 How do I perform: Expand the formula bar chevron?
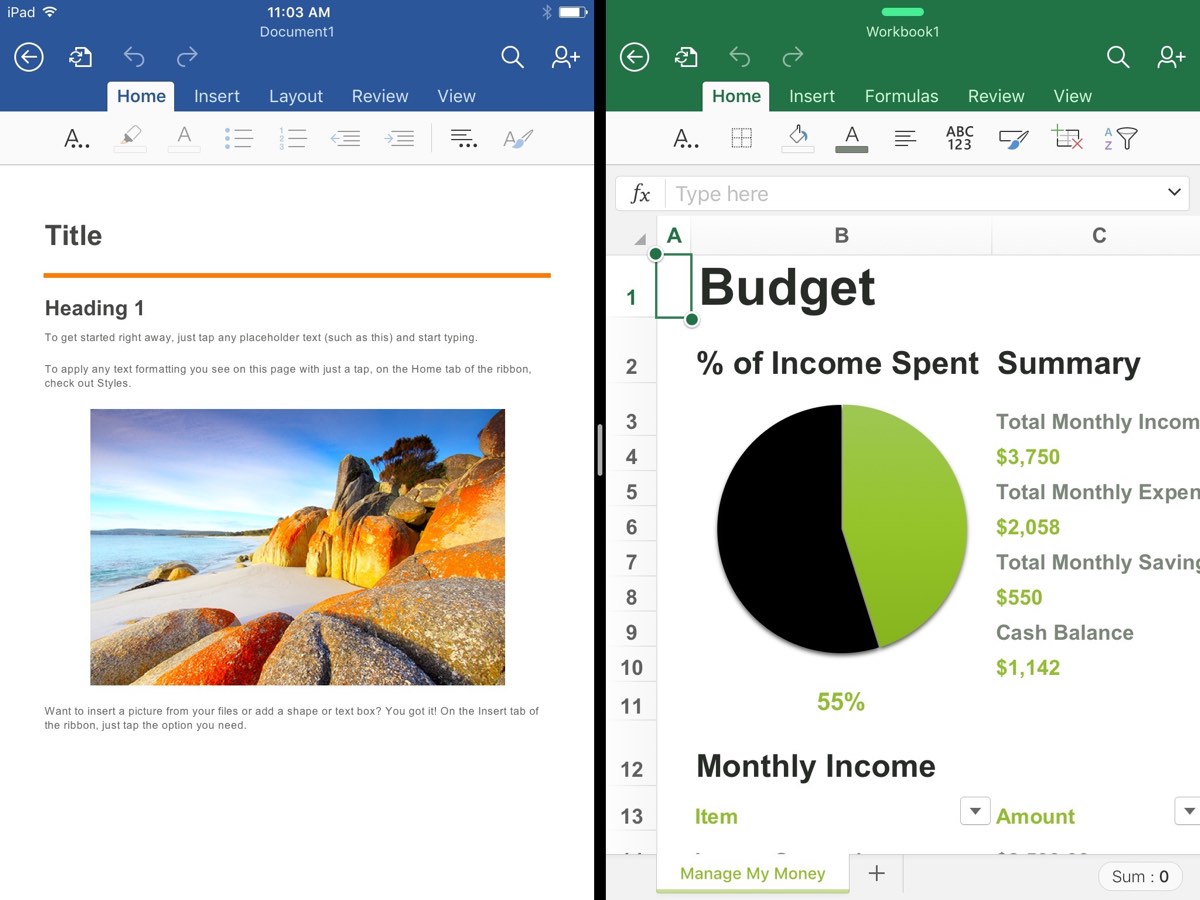pyautogui.click(x=1174, y=192)
